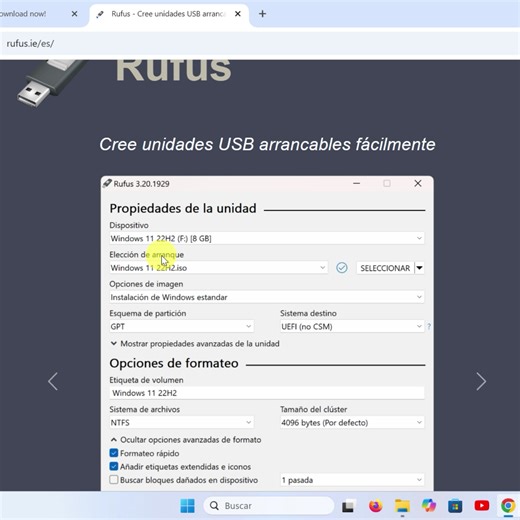This screenshot has height=520, width=520.
Task: Open File Explorer from the taskbar
Action: point(402,506)
